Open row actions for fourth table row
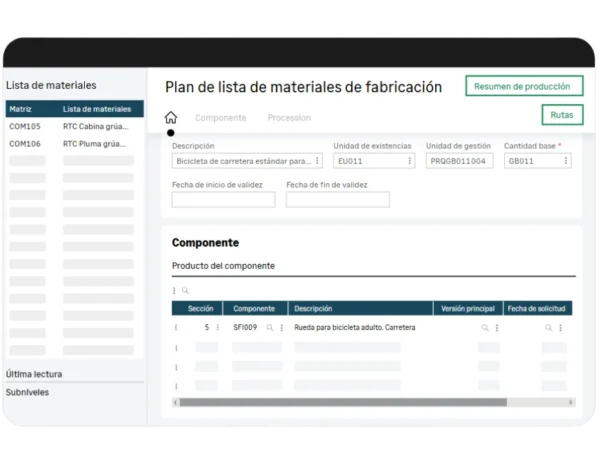The width and height of the screenshot is (600, 463). click(176, 386)
